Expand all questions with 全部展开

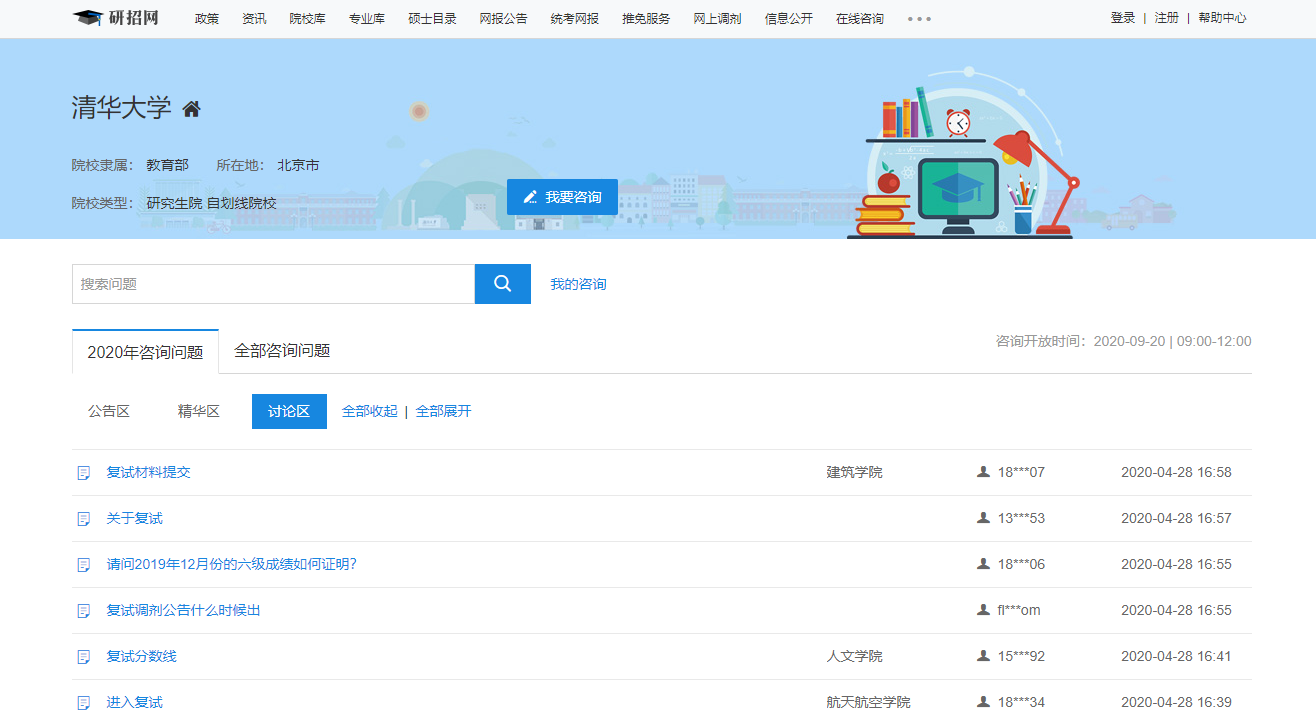coord(443,411)
